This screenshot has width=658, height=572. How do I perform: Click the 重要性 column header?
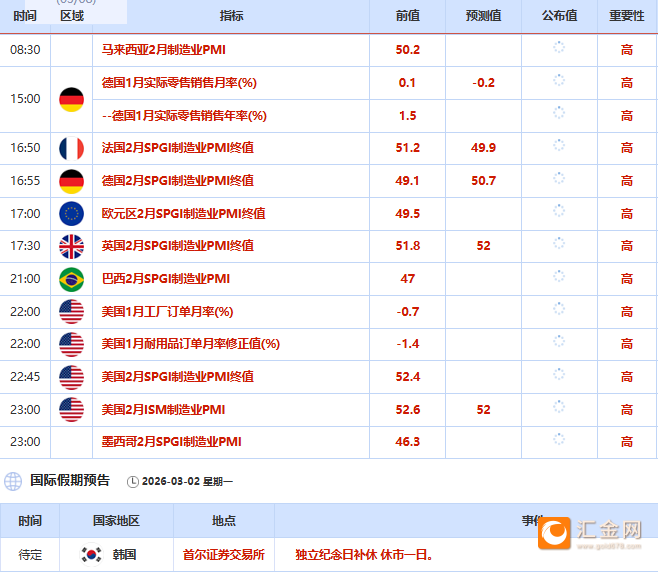point(627,16)
